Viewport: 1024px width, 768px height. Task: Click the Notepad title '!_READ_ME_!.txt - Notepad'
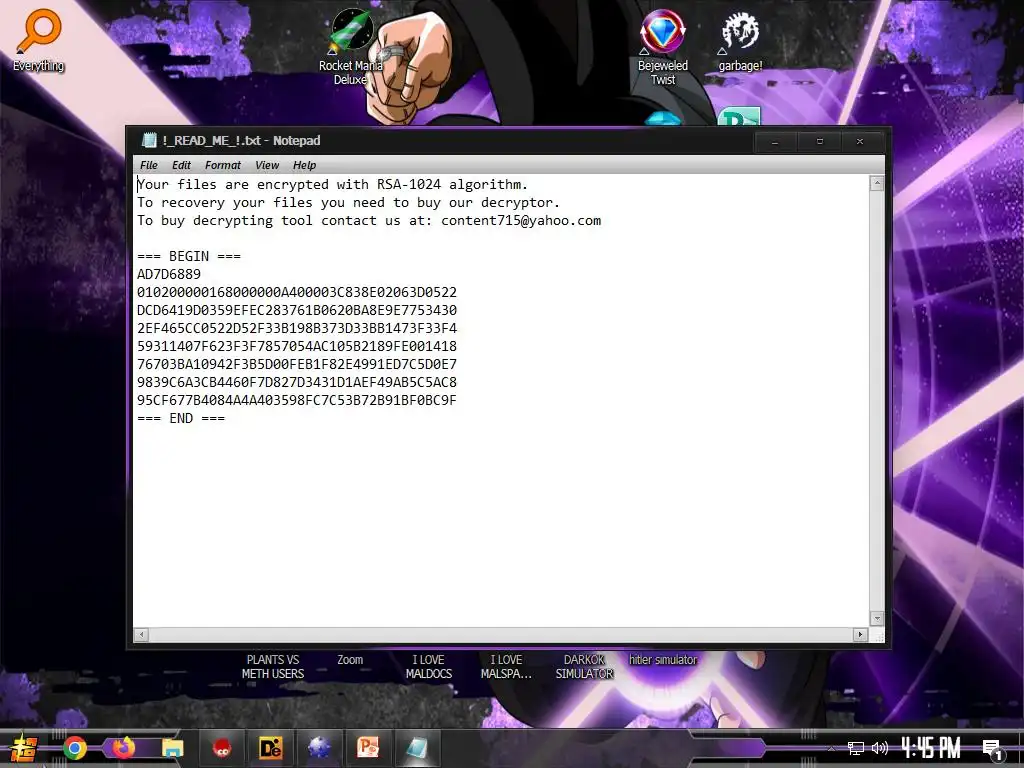[241, 140]
